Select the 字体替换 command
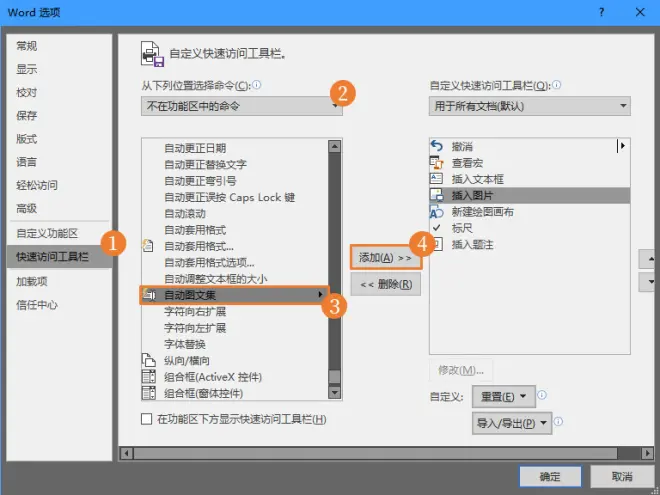 235,344
